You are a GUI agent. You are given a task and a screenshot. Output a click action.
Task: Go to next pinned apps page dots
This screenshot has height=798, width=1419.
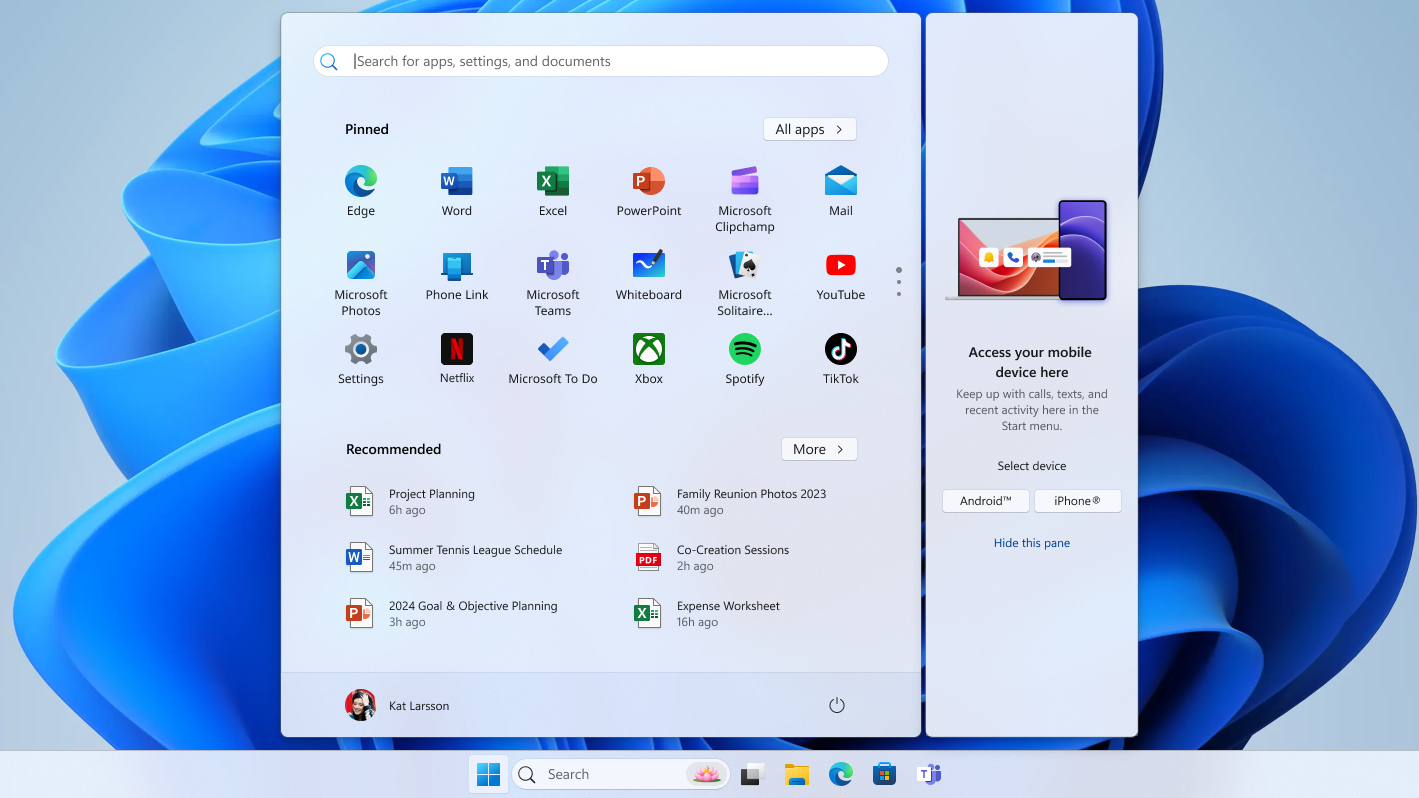(x=899, y=281)
